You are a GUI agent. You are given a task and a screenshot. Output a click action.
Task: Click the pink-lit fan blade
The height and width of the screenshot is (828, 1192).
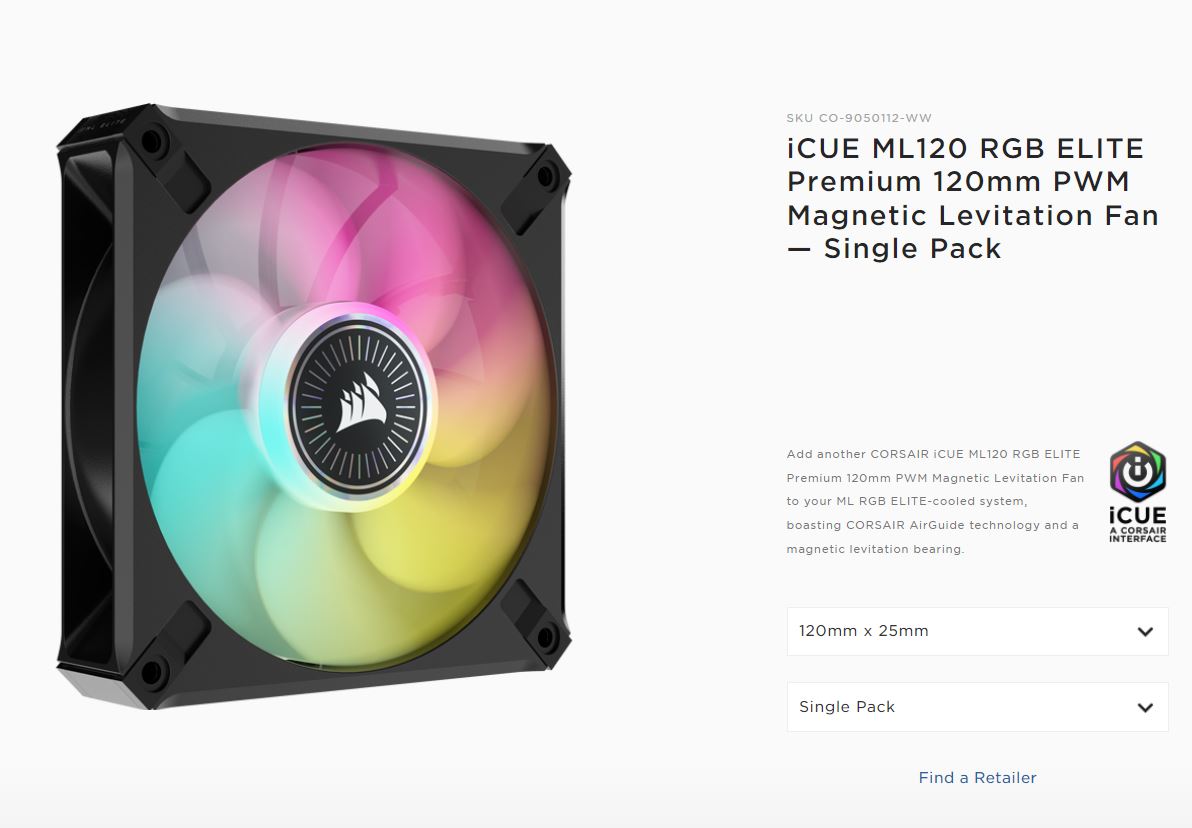pos(411,228)
